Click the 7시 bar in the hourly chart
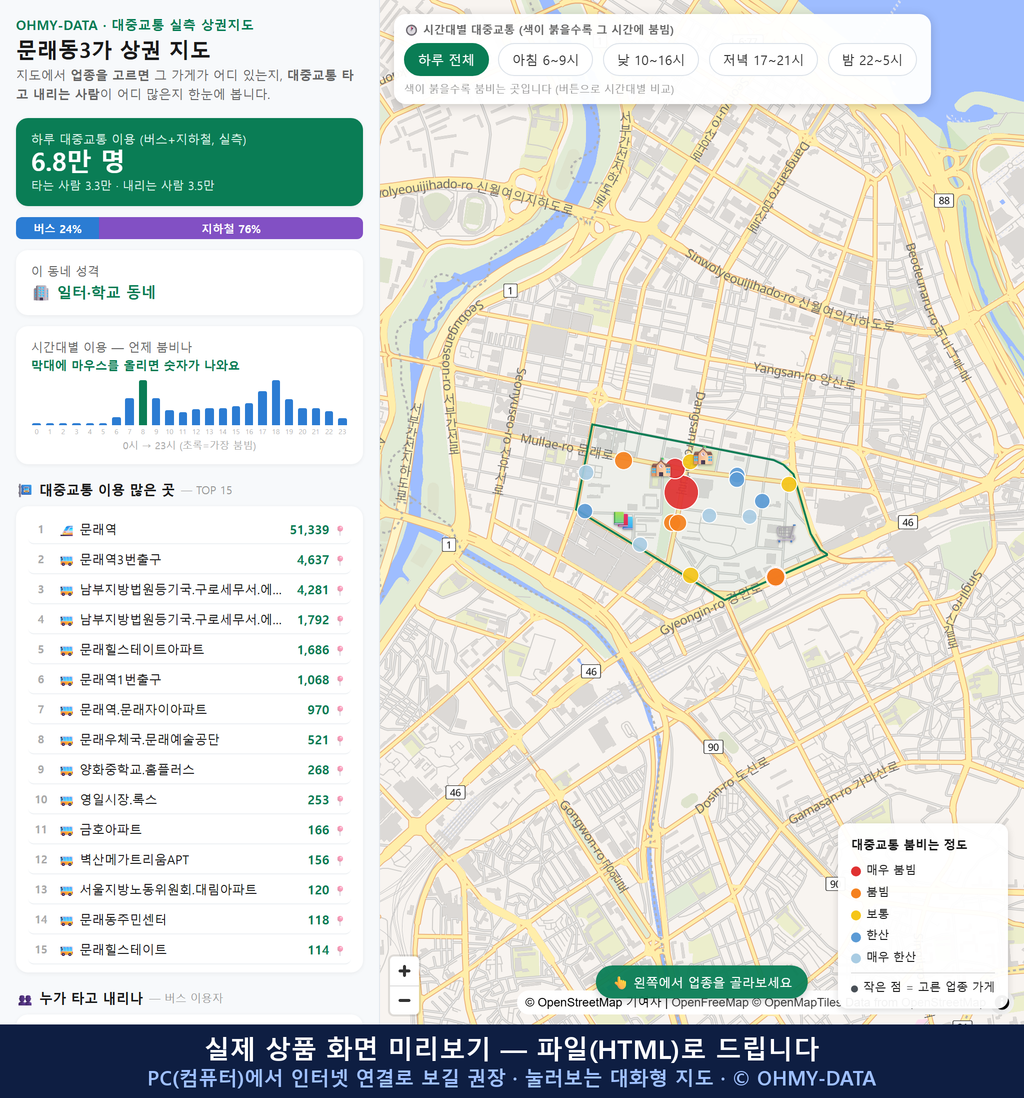The width and height of the screenshot is (1024, 1098). (x=130, y=412)
